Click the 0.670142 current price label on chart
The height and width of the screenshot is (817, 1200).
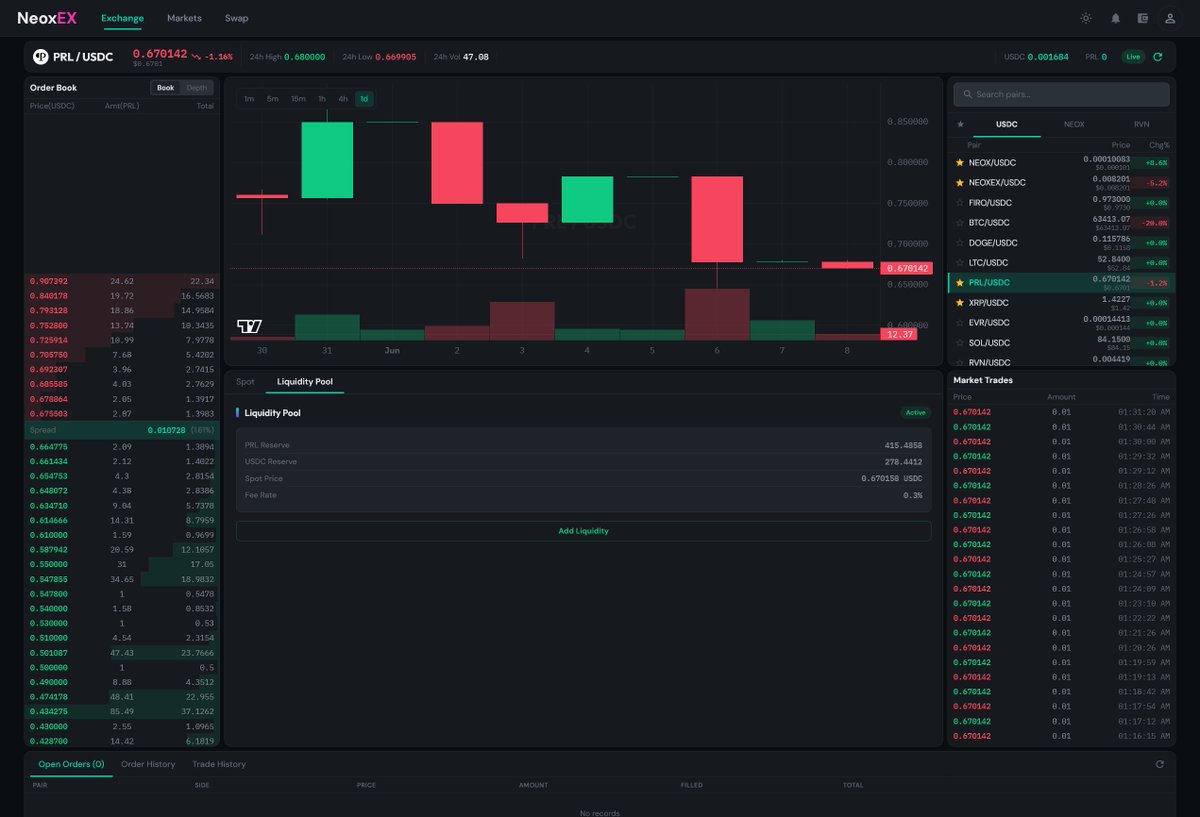click(x=906, y=268)
